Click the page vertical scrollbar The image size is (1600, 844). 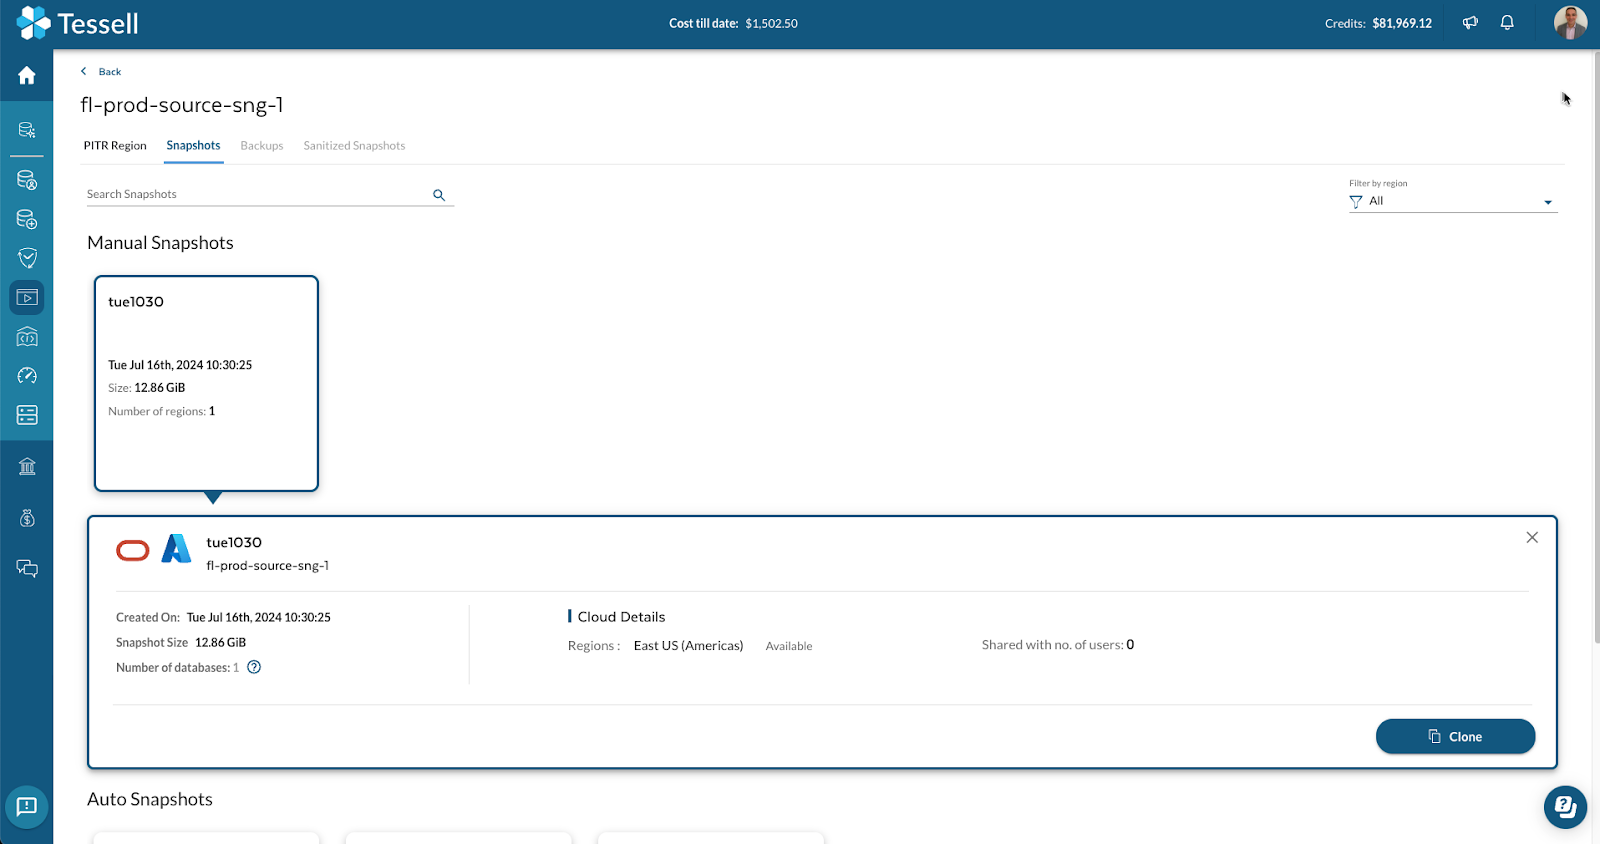1595,345
